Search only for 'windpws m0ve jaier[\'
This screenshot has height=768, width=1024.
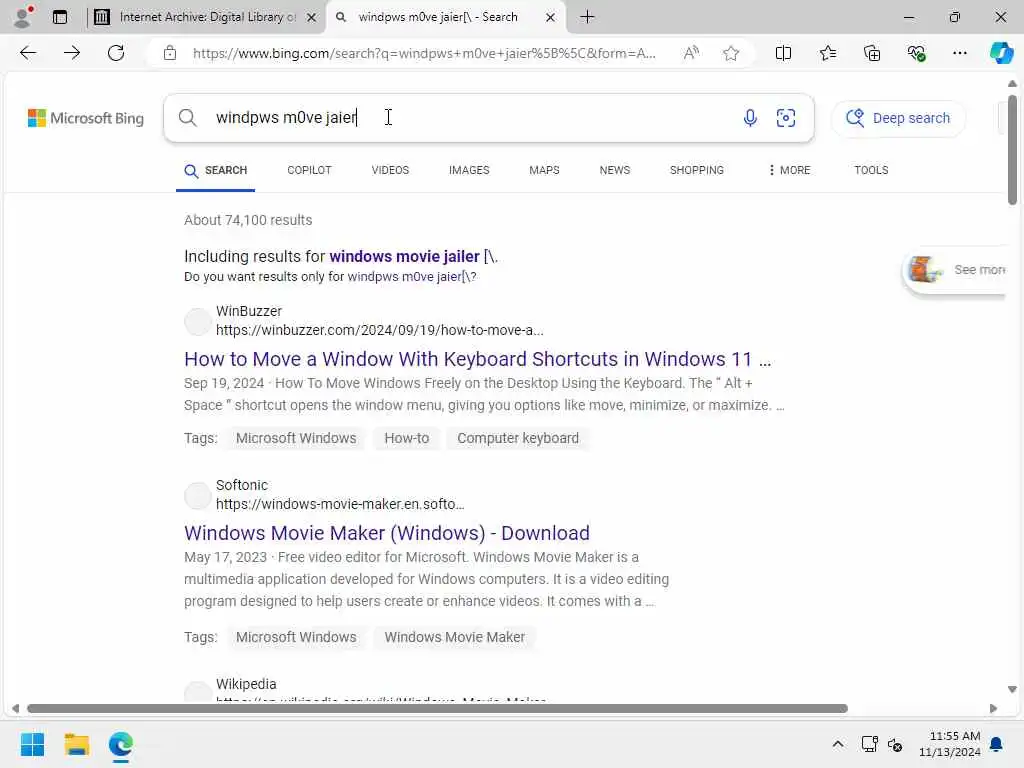click(x=411, y=277)
